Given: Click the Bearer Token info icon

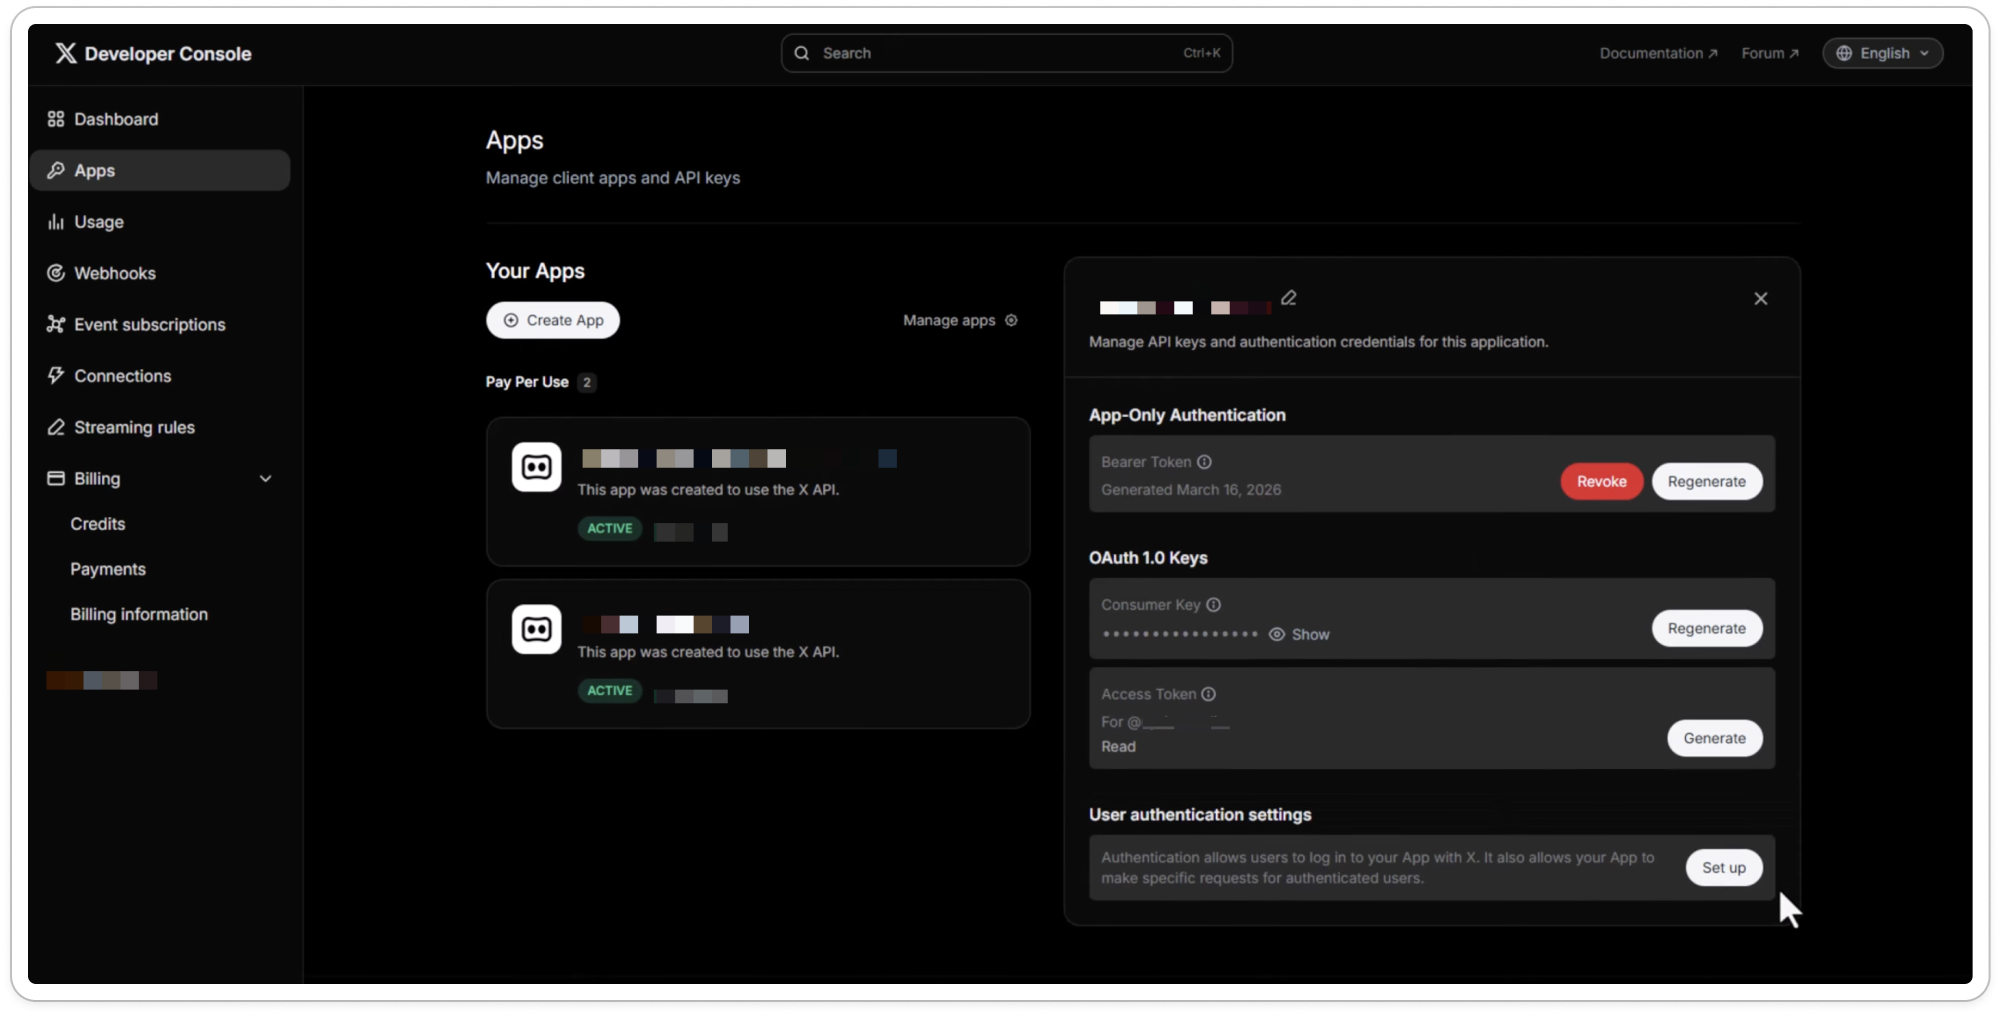Looking at the screenshot, I should [1205, 462].
